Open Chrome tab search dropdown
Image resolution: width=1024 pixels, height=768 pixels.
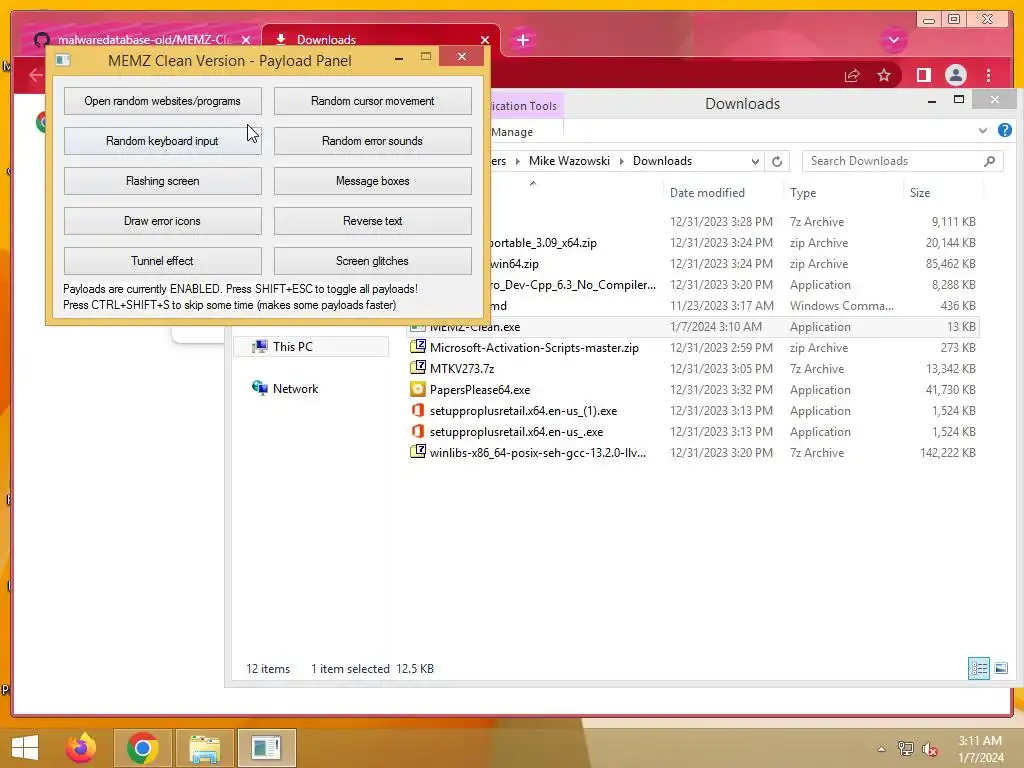point(893,40)
